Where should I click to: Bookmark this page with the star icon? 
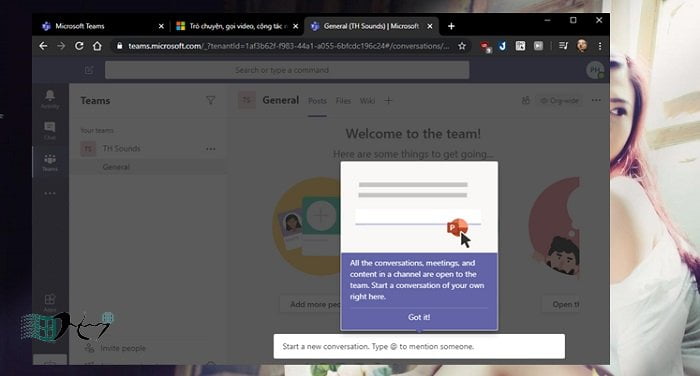462,46
